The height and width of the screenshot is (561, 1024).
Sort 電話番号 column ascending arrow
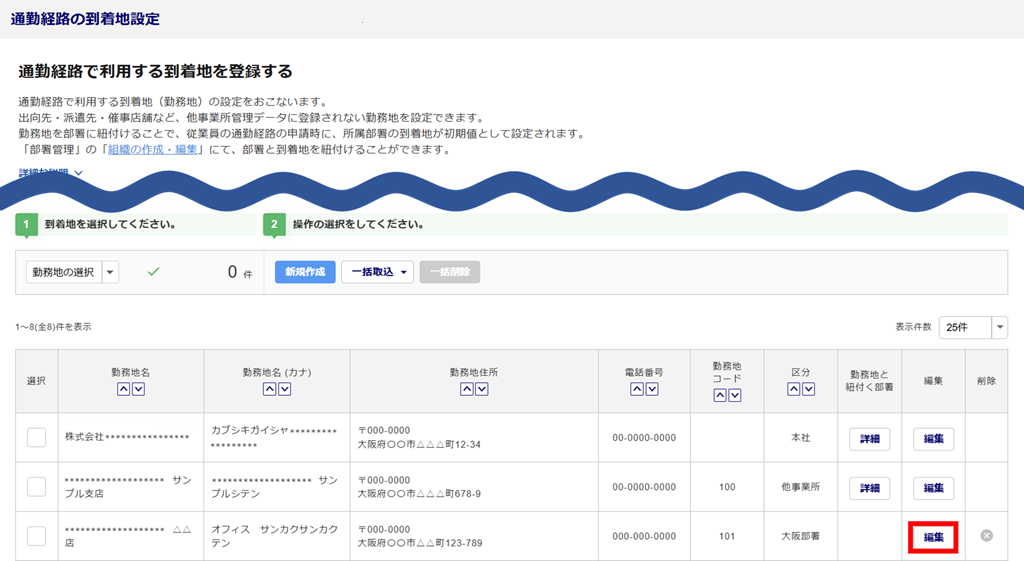(637, 389)
